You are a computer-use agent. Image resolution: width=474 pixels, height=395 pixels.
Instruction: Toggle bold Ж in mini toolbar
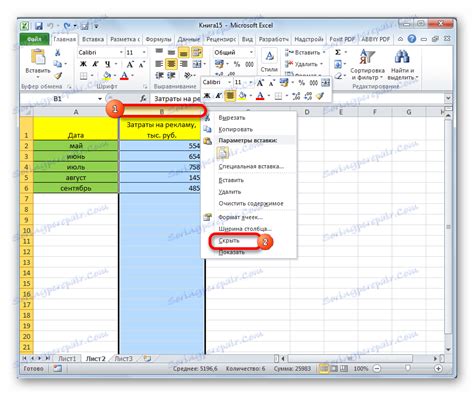(207, 96)
